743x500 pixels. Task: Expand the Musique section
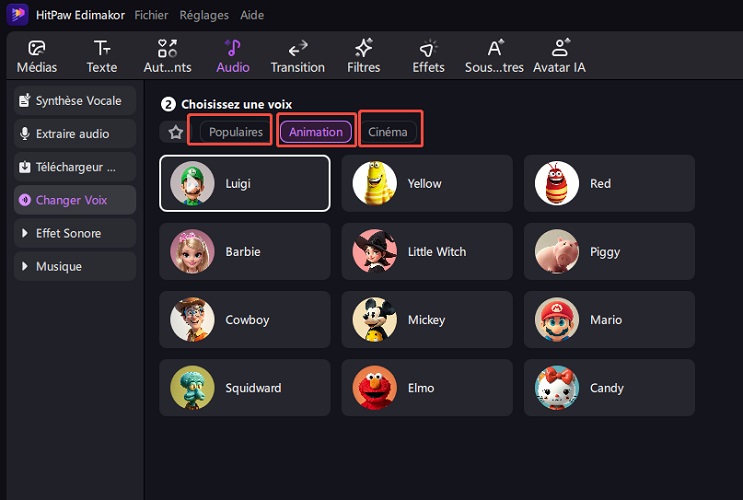pos(75,267)
